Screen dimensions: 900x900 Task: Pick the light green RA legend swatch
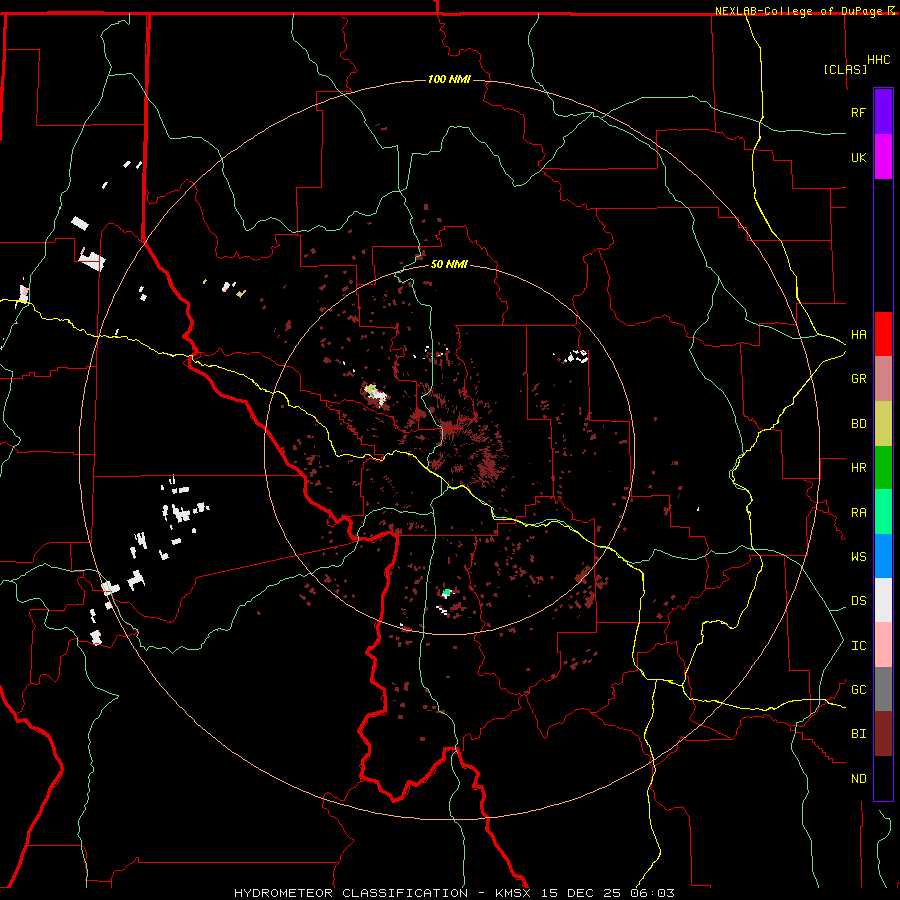tap(883, 512)
